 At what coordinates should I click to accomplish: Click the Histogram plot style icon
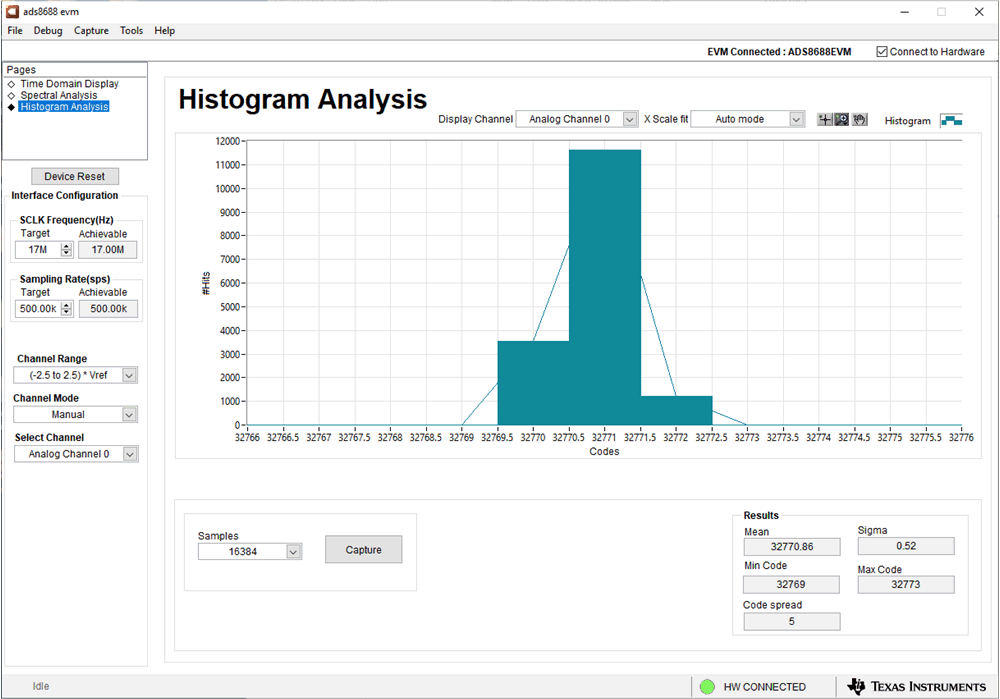pos(950,121)
